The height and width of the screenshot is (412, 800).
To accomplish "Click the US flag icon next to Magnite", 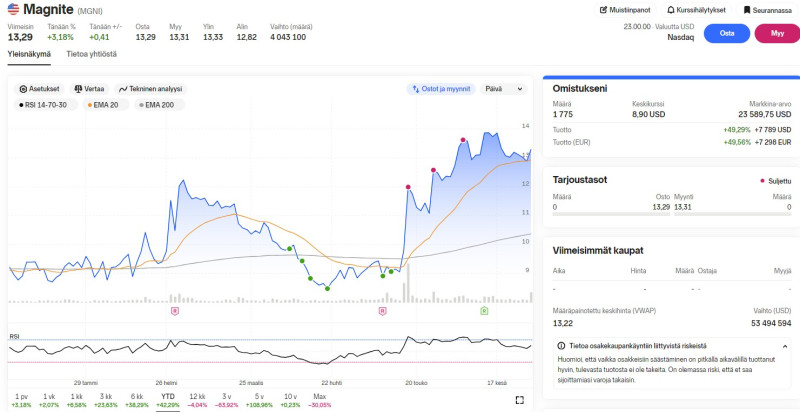I will [x=13, y=9].
